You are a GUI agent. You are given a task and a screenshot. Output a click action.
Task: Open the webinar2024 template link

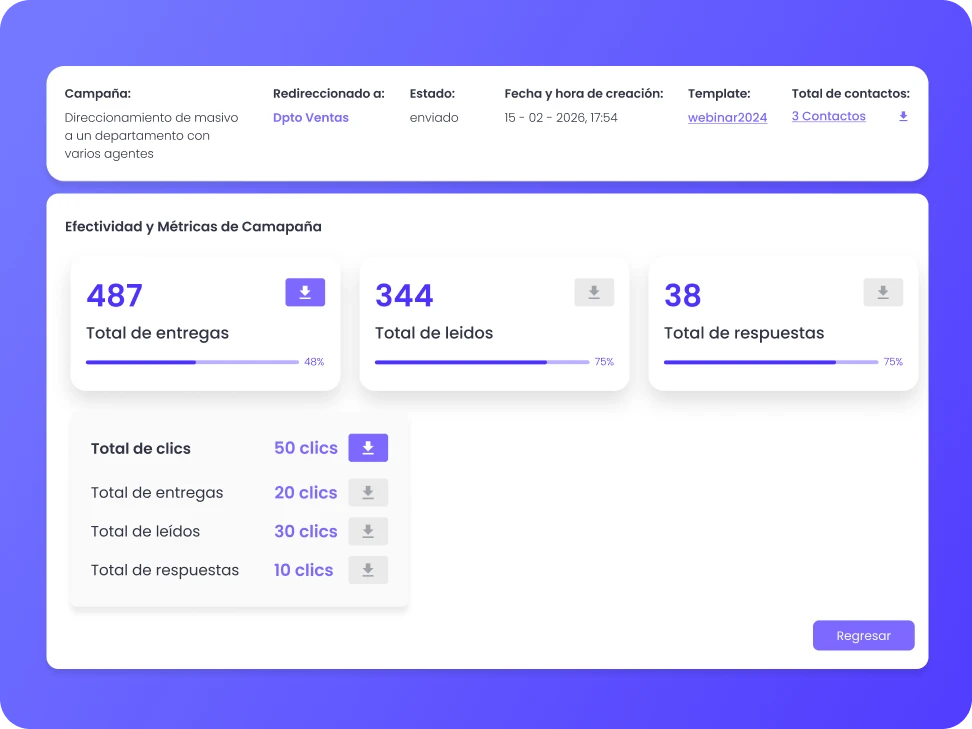(727, 117)
